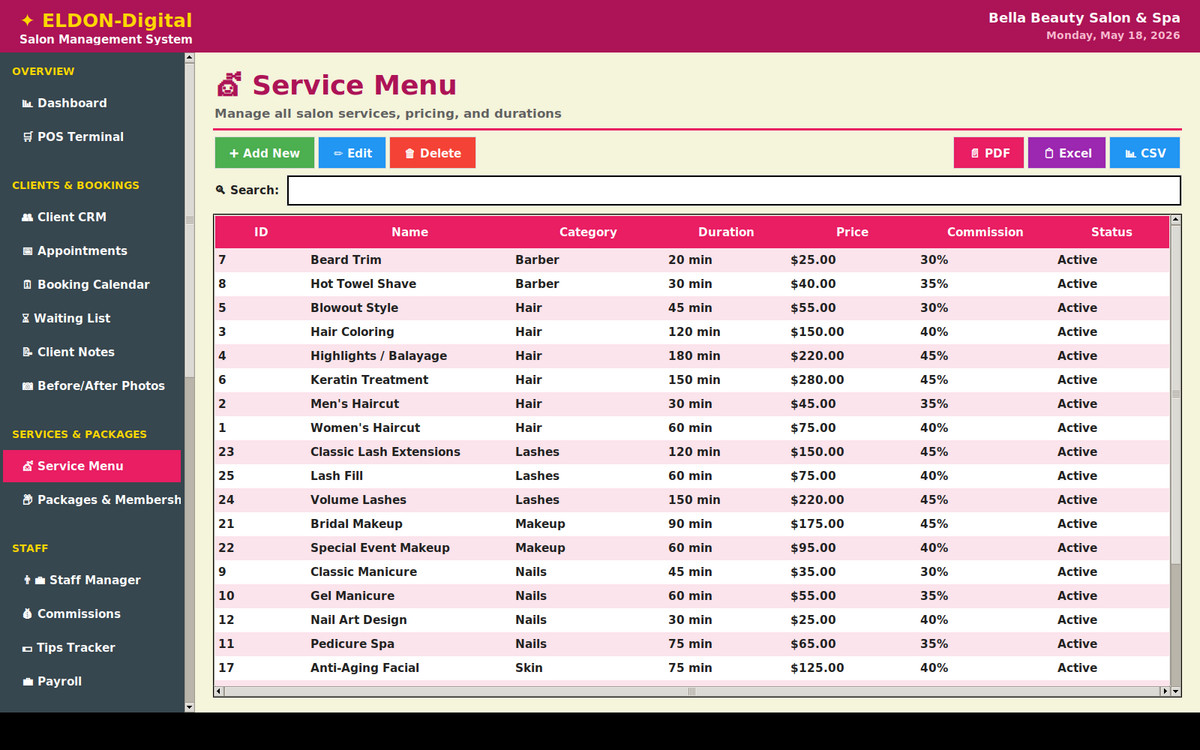Select the Hair Coloring row
This screenshot has height=750, width=1200.
692,332
